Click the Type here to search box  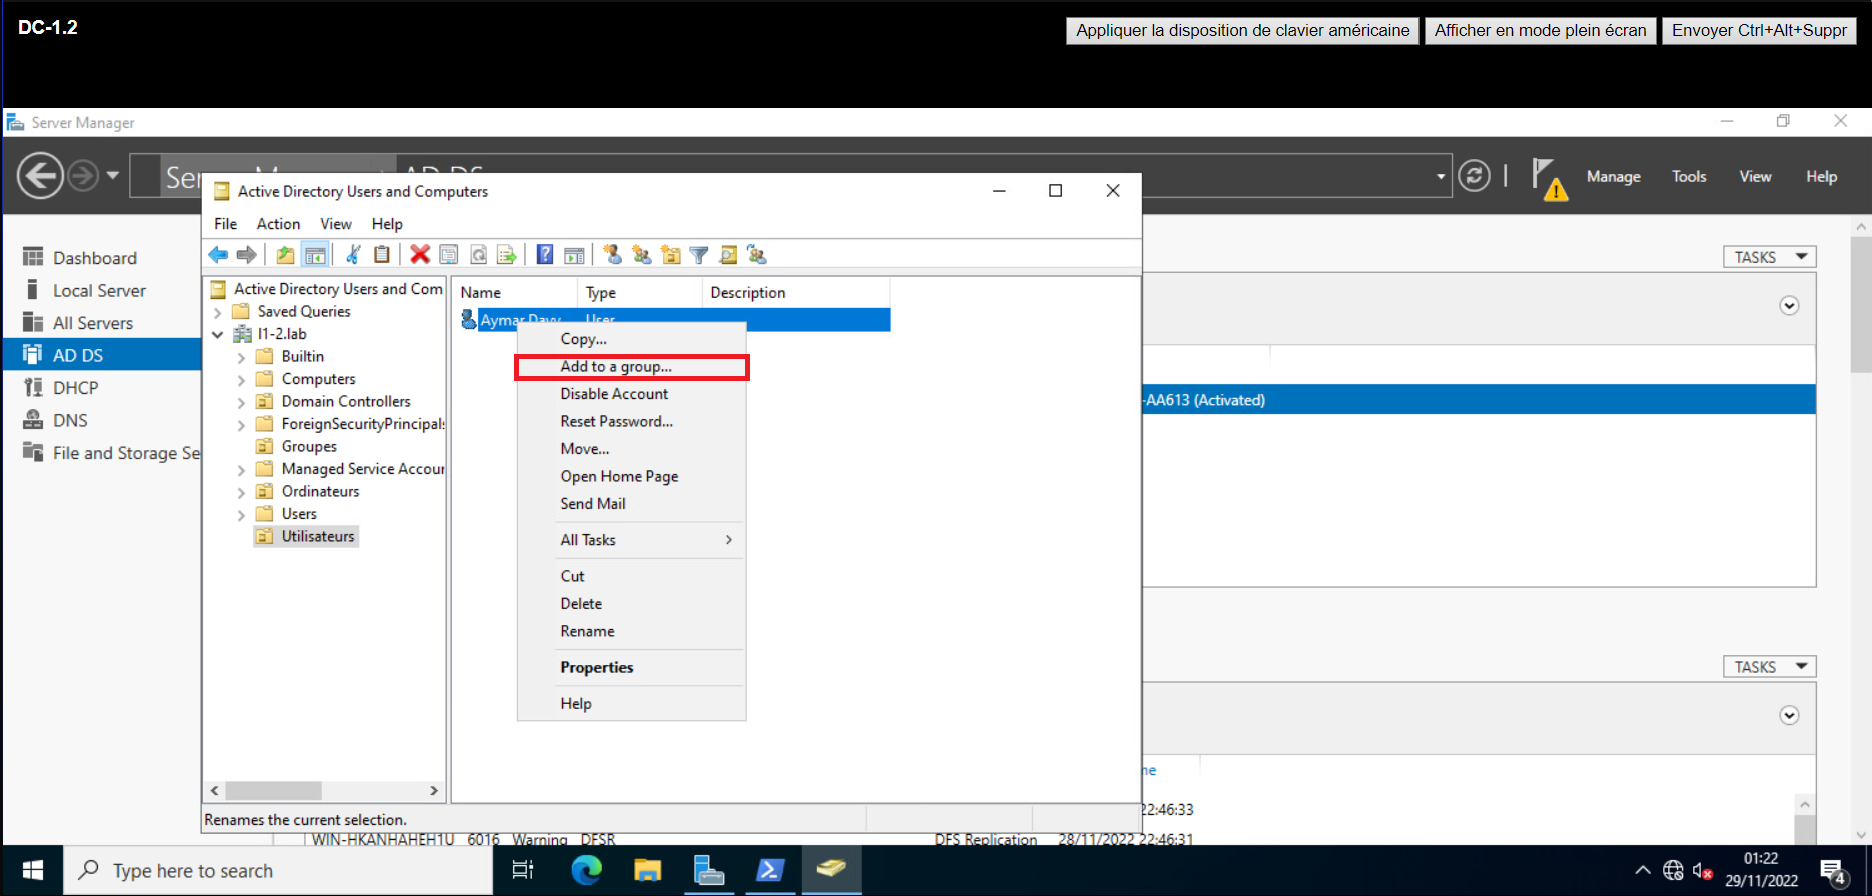278,870
